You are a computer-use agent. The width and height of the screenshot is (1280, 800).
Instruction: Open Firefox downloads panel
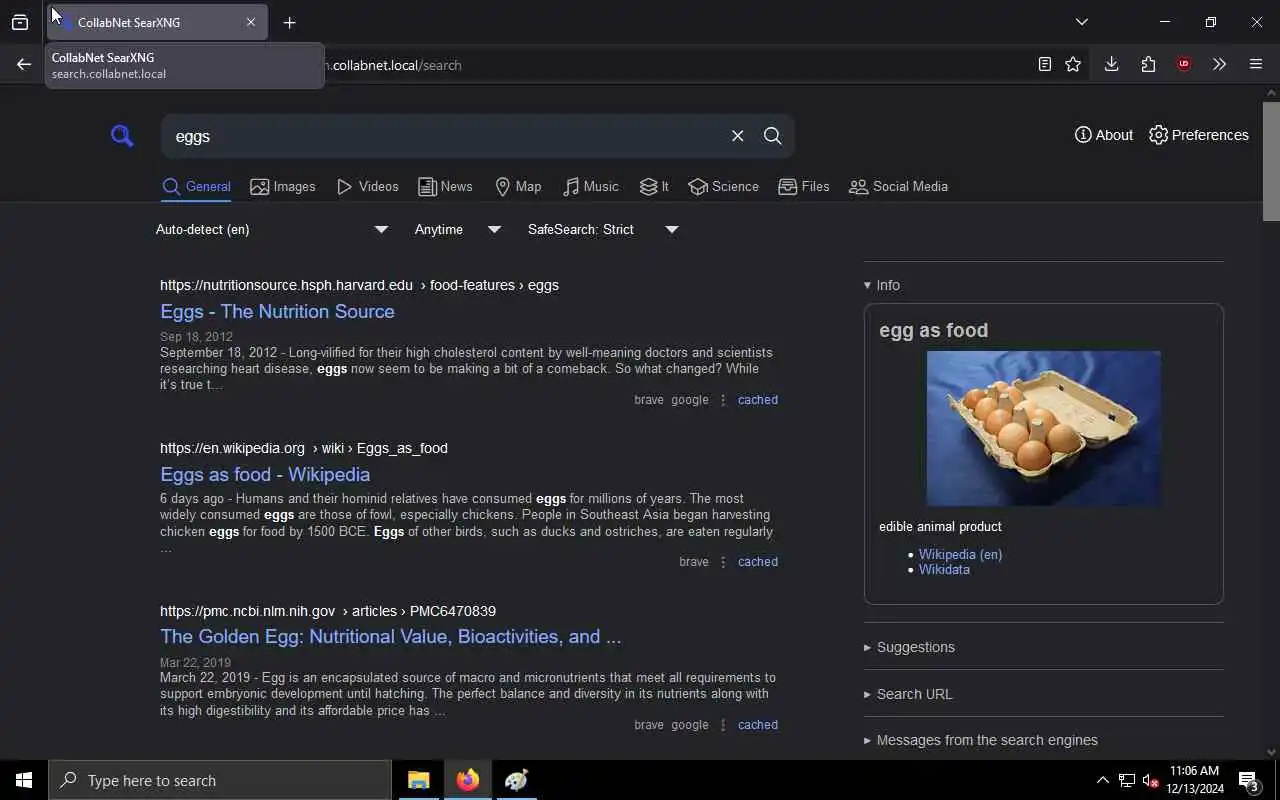1111,64
